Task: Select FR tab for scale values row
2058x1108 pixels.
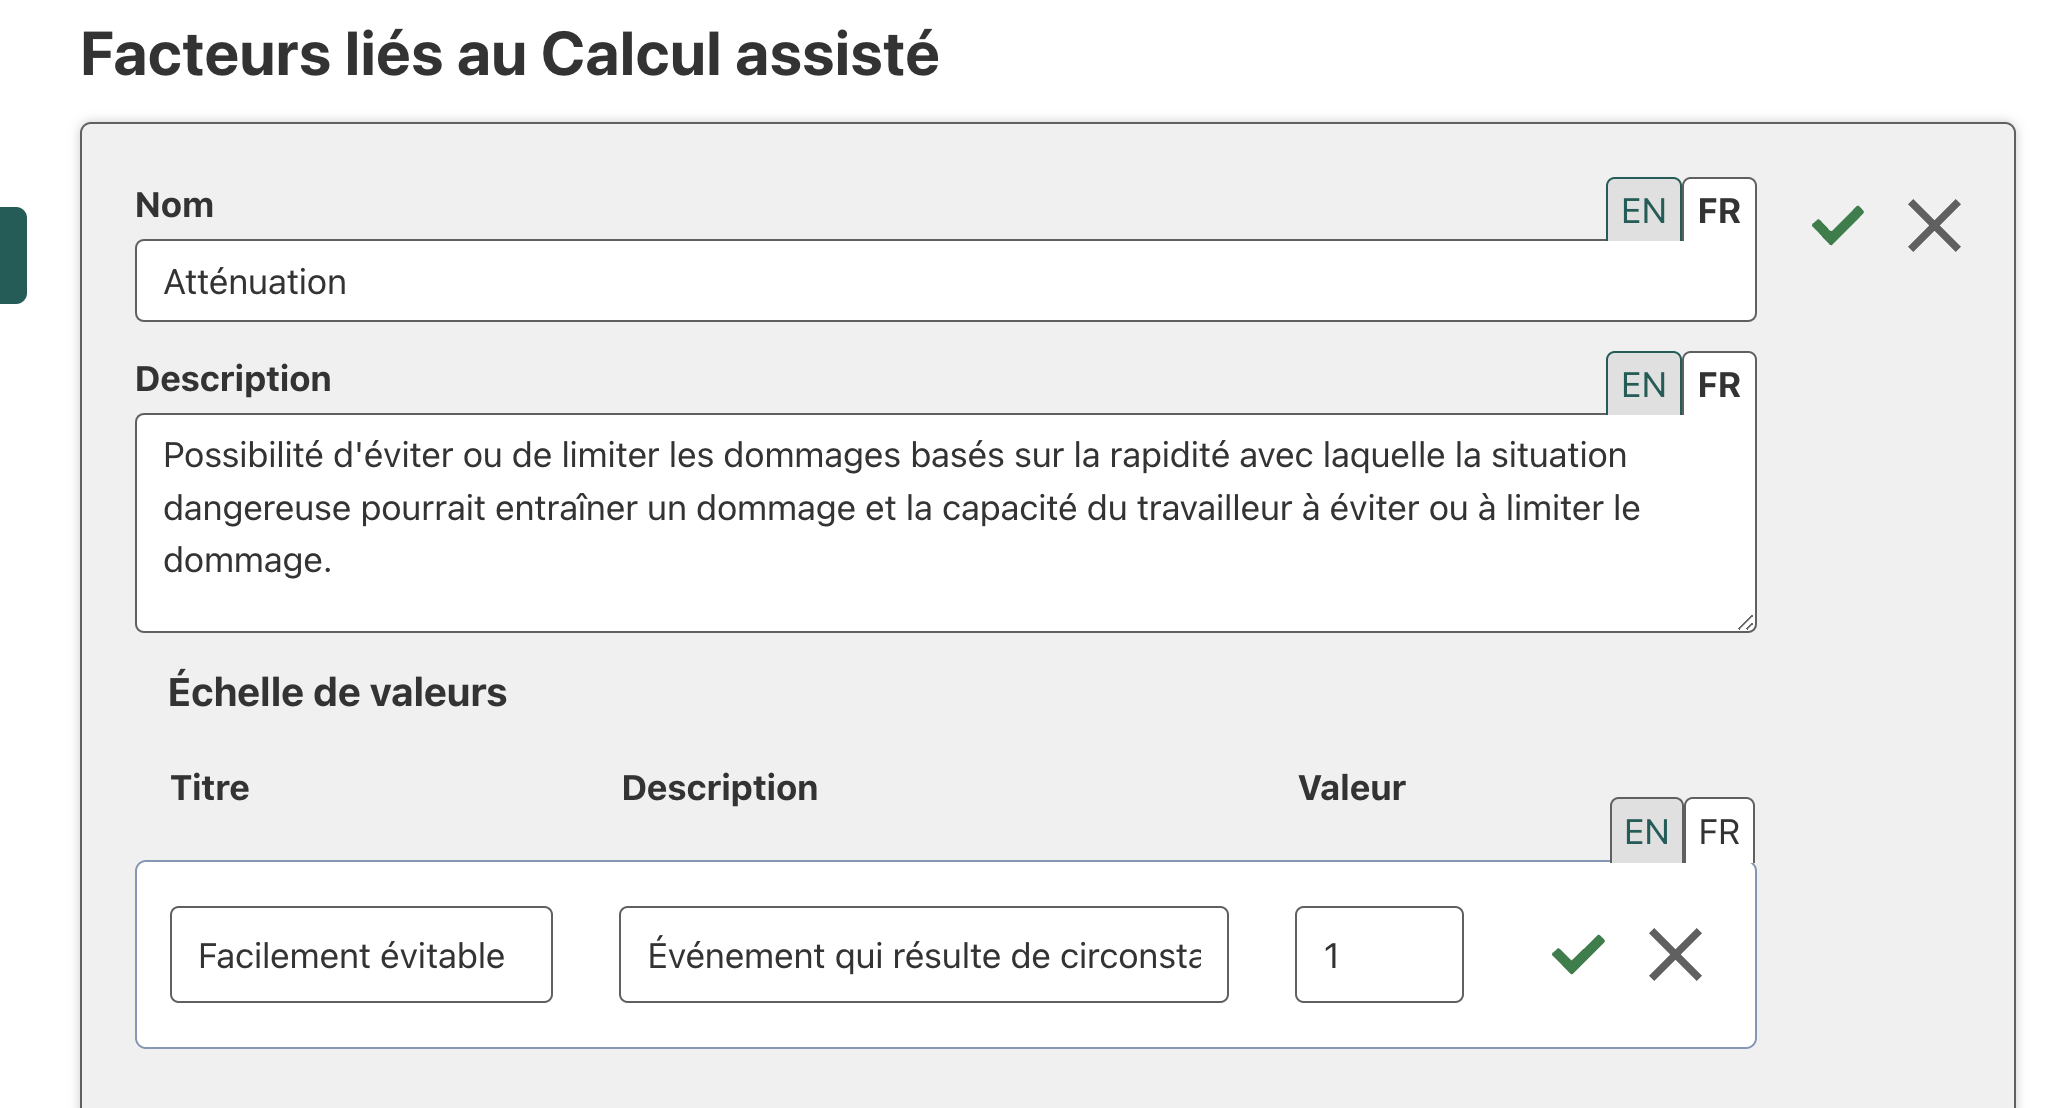Action: [x=1719, y=831]
